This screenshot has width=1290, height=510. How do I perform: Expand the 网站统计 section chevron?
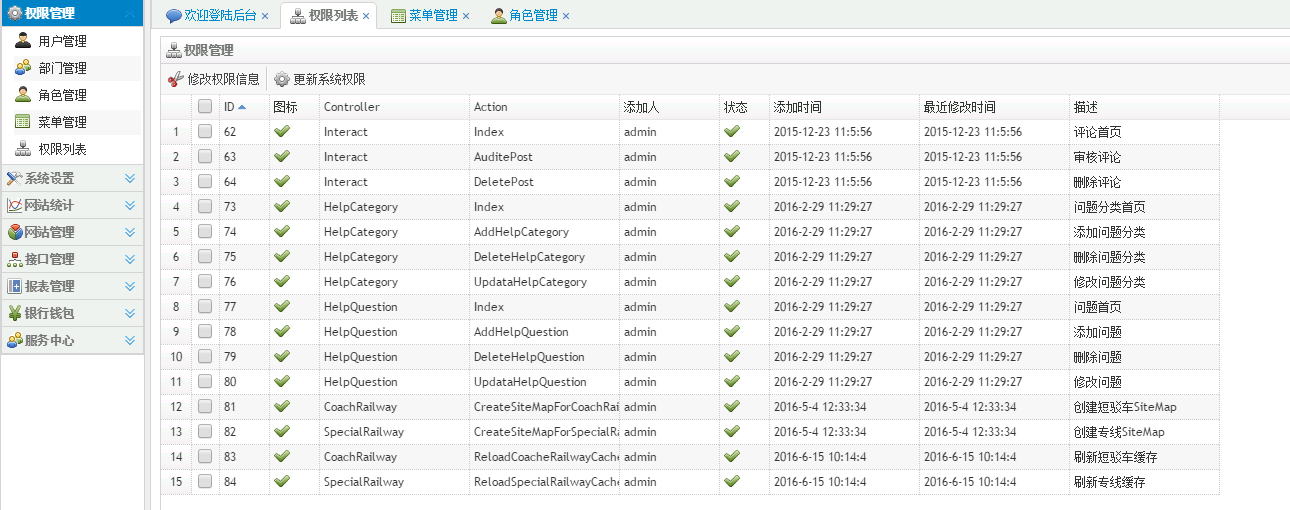pyautogui.click(x=130, y=205)
